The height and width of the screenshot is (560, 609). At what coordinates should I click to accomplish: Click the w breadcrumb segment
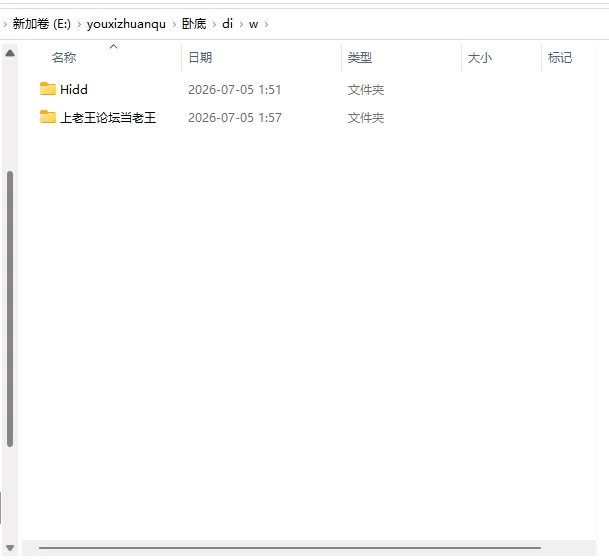(x=253, y=24)
